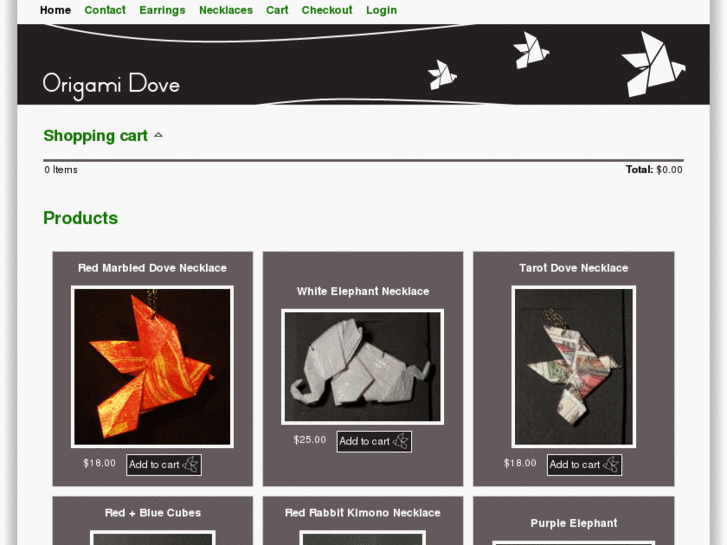Open the Red Rabbit Kimono Necklace title
The width and height of the screenshot is (727, 545).
363,513
